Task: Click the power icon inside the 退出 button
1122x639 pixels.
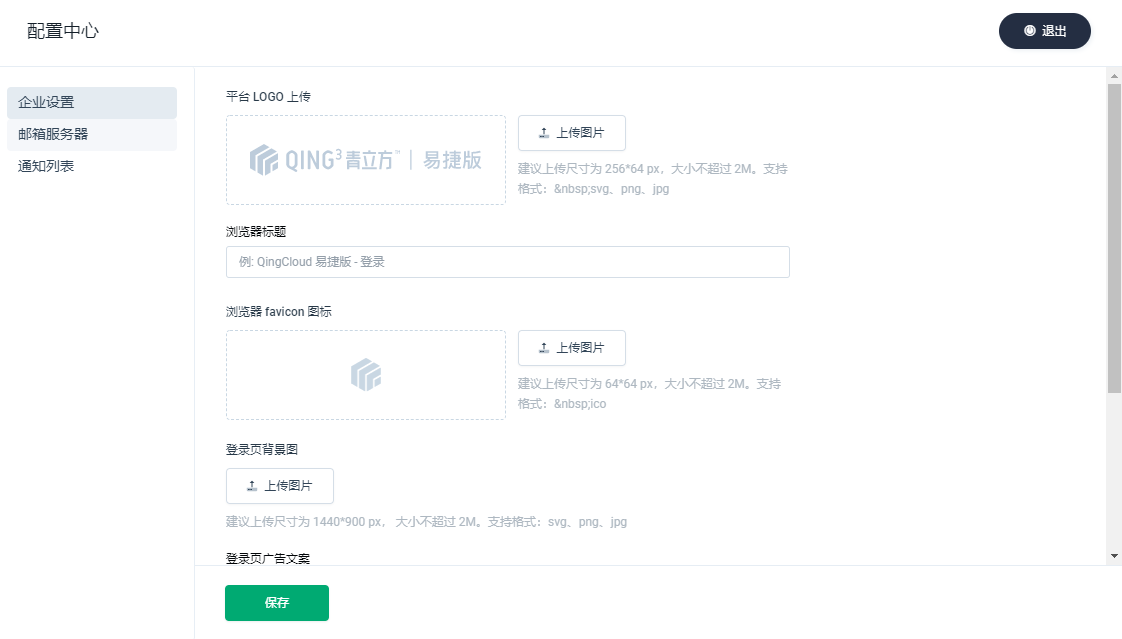Action: [x=1029, y=31]
